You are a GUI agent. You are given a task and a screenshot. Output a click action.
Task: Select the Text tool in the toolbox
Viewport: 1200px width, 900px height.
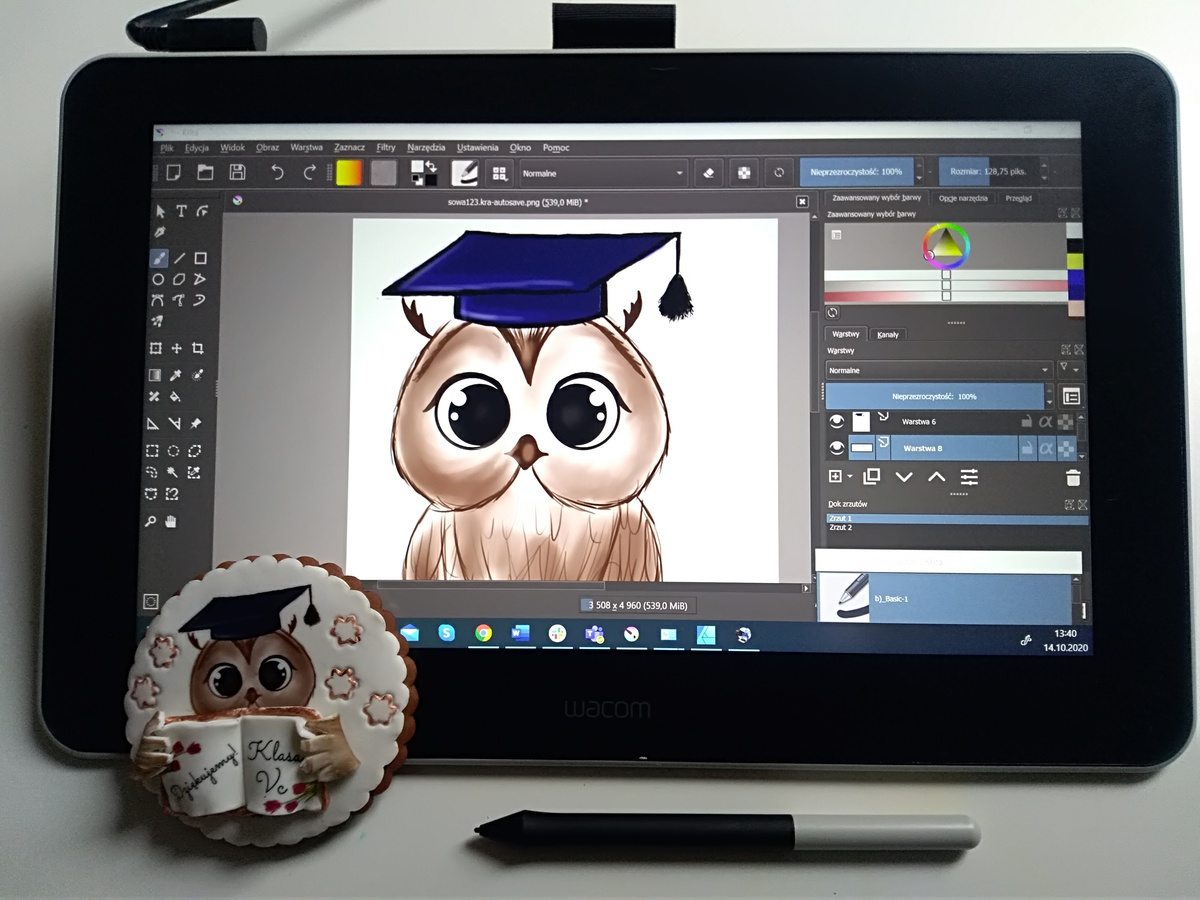(181, 211)
